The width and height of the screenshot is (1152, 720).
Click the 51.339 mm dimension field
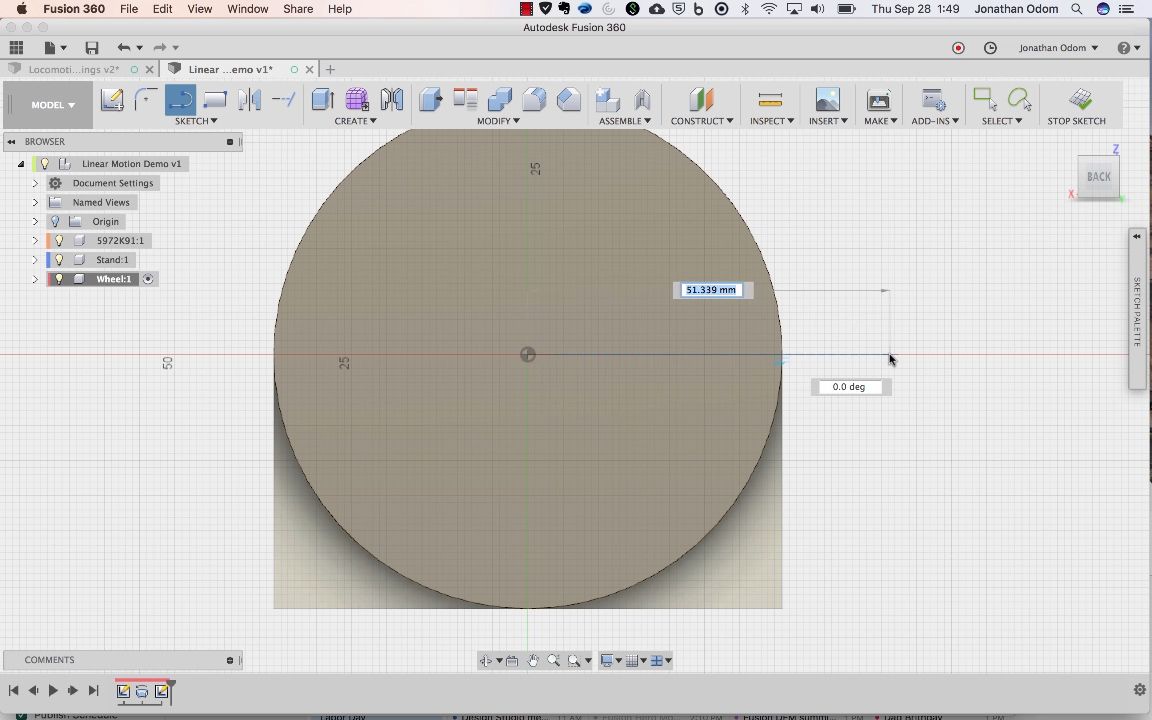point(711,290)
